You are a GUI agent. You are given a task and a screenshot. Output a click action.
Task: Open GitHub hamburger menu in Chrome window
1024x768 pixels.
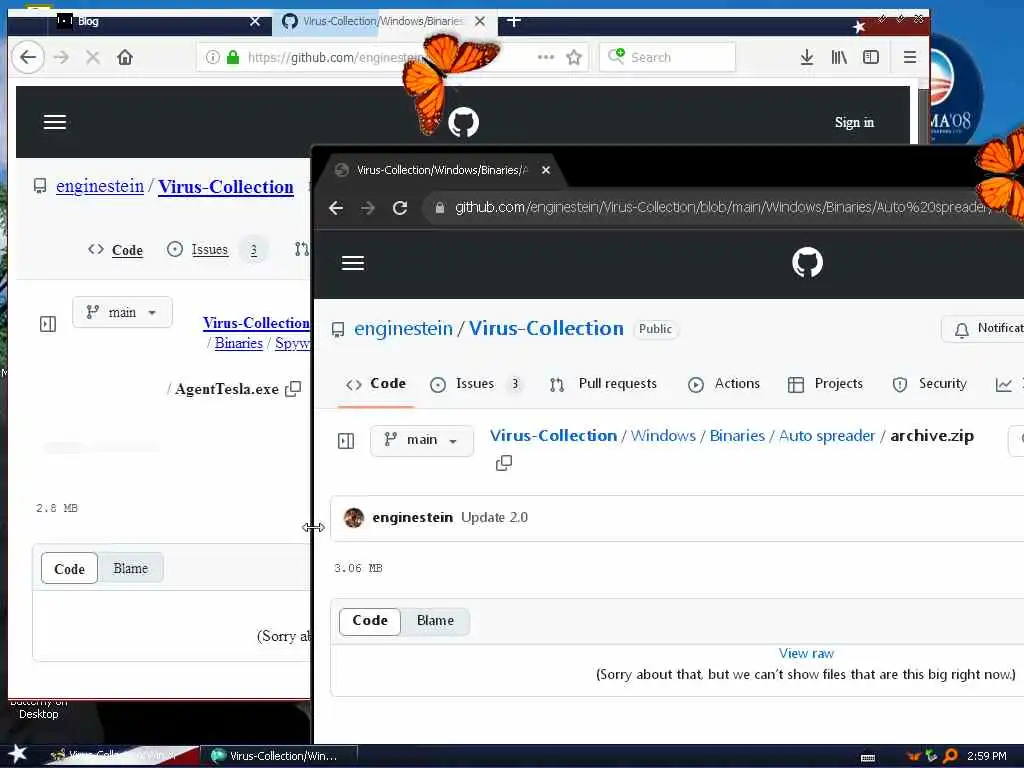[x=353, y=263]
